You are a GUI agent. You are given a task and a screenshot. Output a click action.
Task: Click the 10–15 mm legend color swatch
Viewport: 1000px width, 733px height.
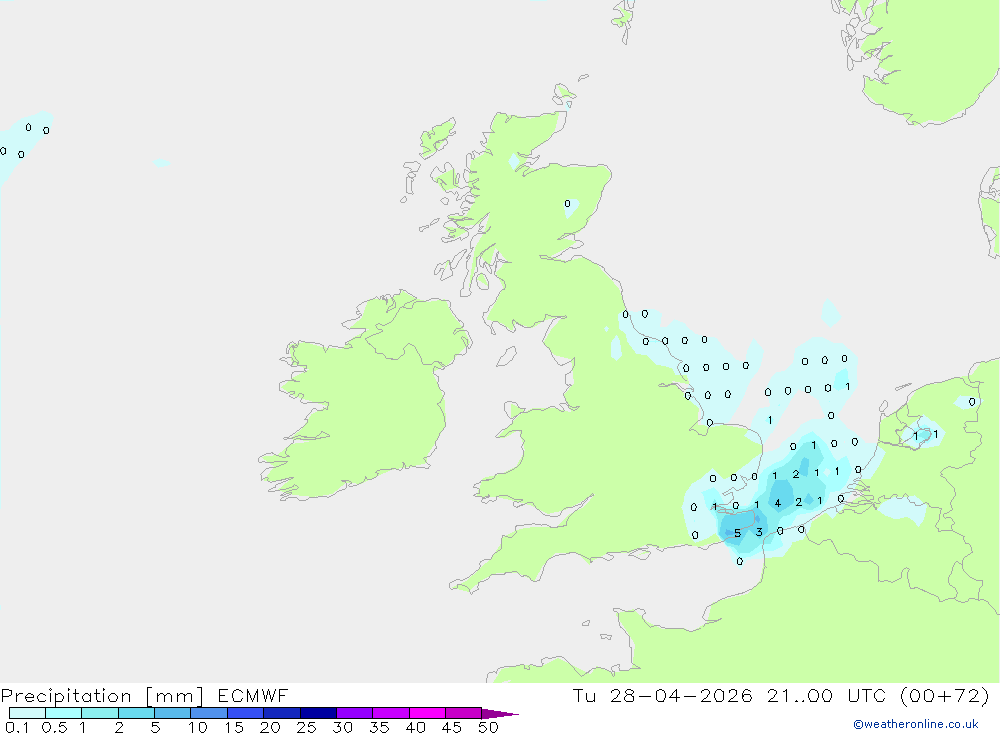(x=209, y=713)
